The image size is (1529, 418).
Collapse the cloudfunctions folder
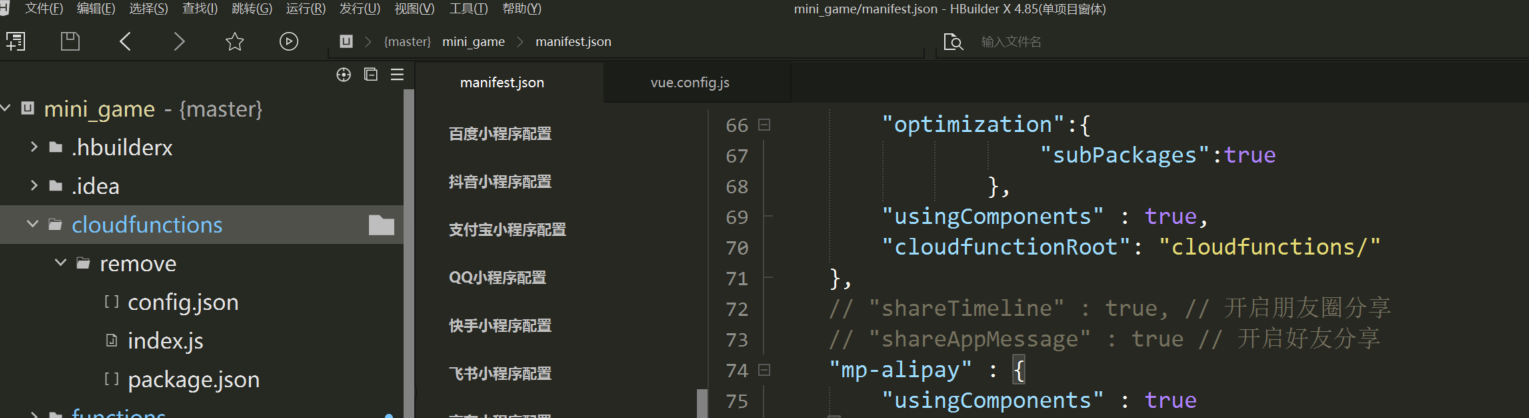coord(33,225)
